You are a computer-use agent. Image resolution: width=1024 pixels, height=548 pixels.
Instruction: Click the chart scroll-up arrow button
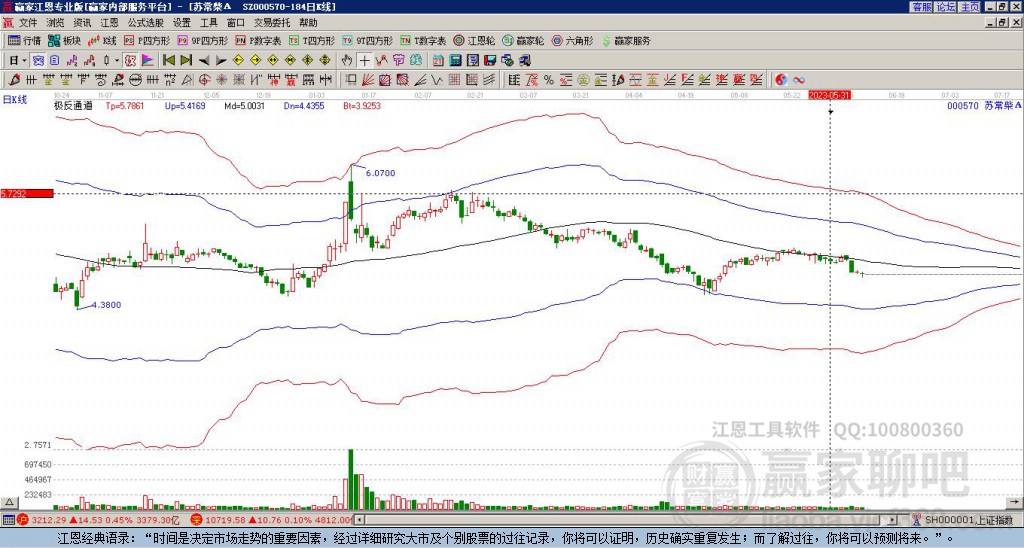pos(9,503)
